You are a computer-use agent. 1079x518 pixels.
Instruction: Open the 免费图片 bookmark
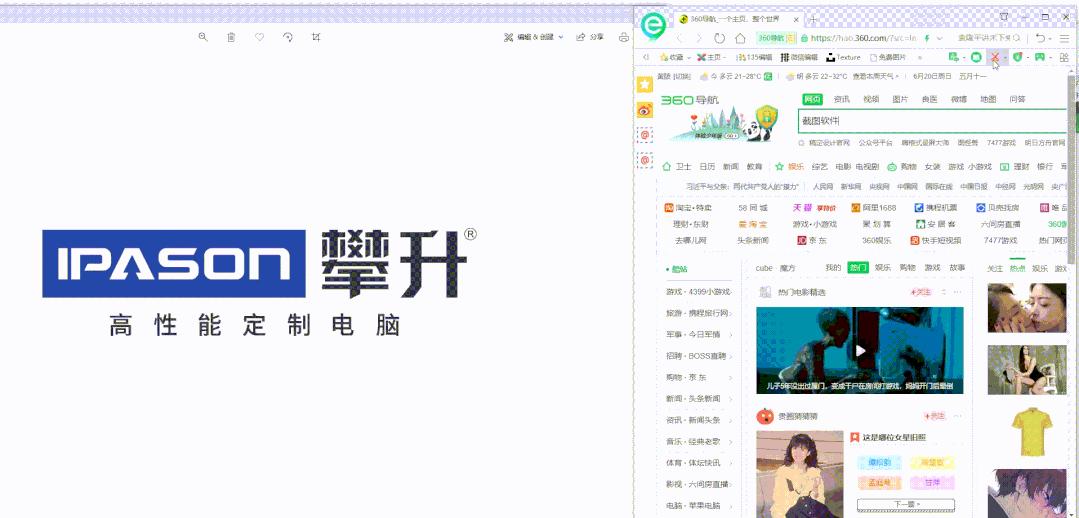pos(888,58)
